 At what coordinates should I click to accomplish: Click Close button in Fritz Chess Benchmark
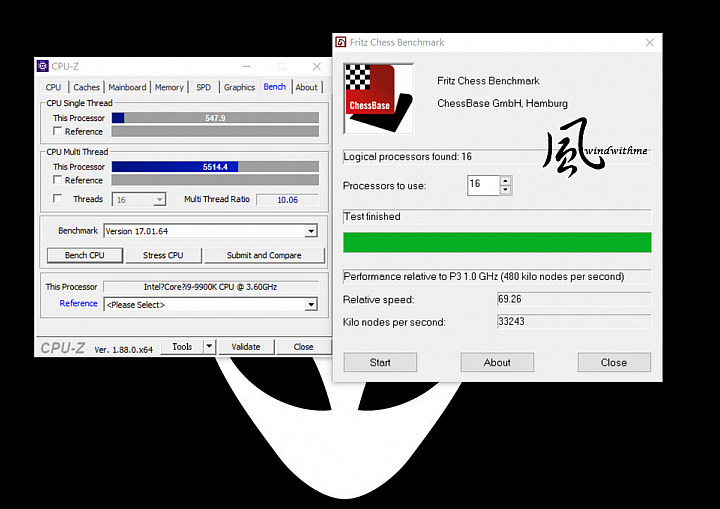coord(614,362)
